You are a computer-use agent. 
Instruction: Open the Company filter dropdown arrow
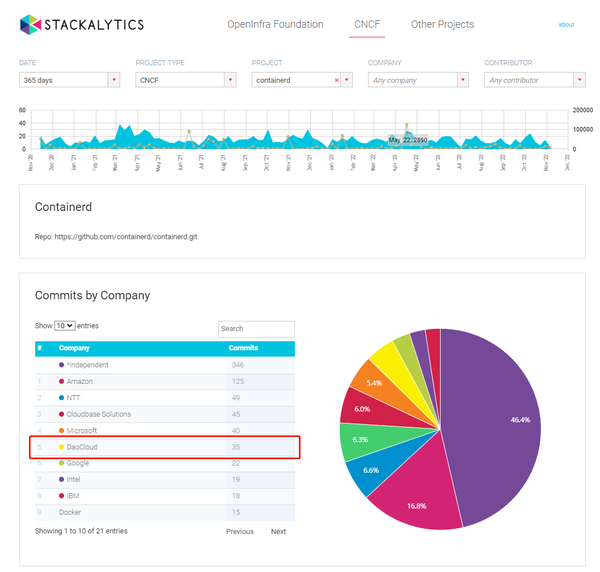pos(462,80)
